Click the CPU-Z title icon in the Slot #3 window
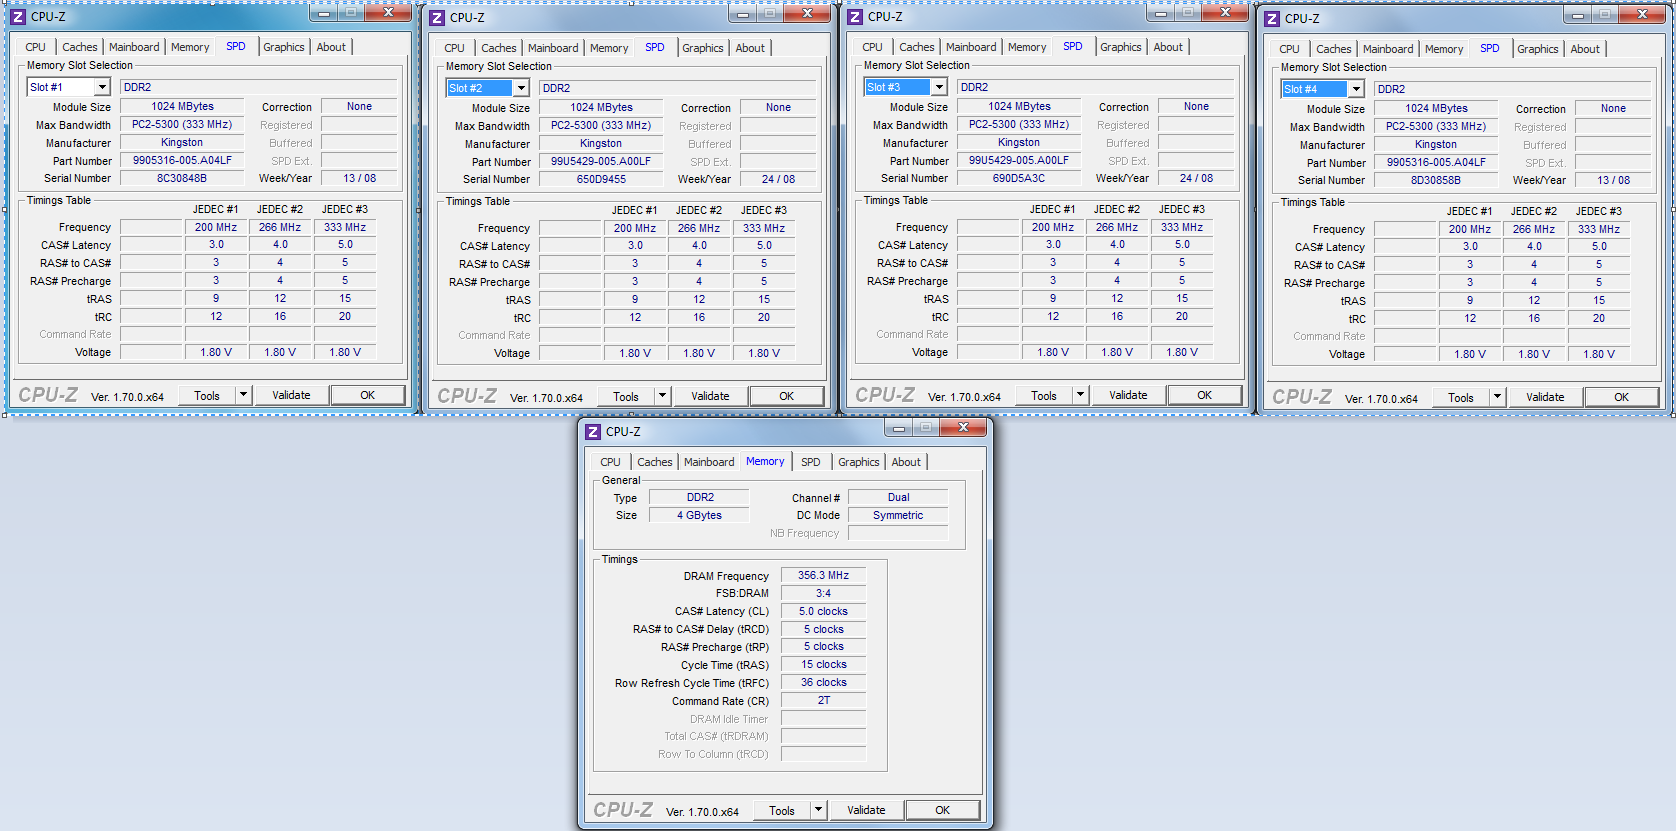The height and width of the screenshot is (831, 1676). click(x=855, y=17)
